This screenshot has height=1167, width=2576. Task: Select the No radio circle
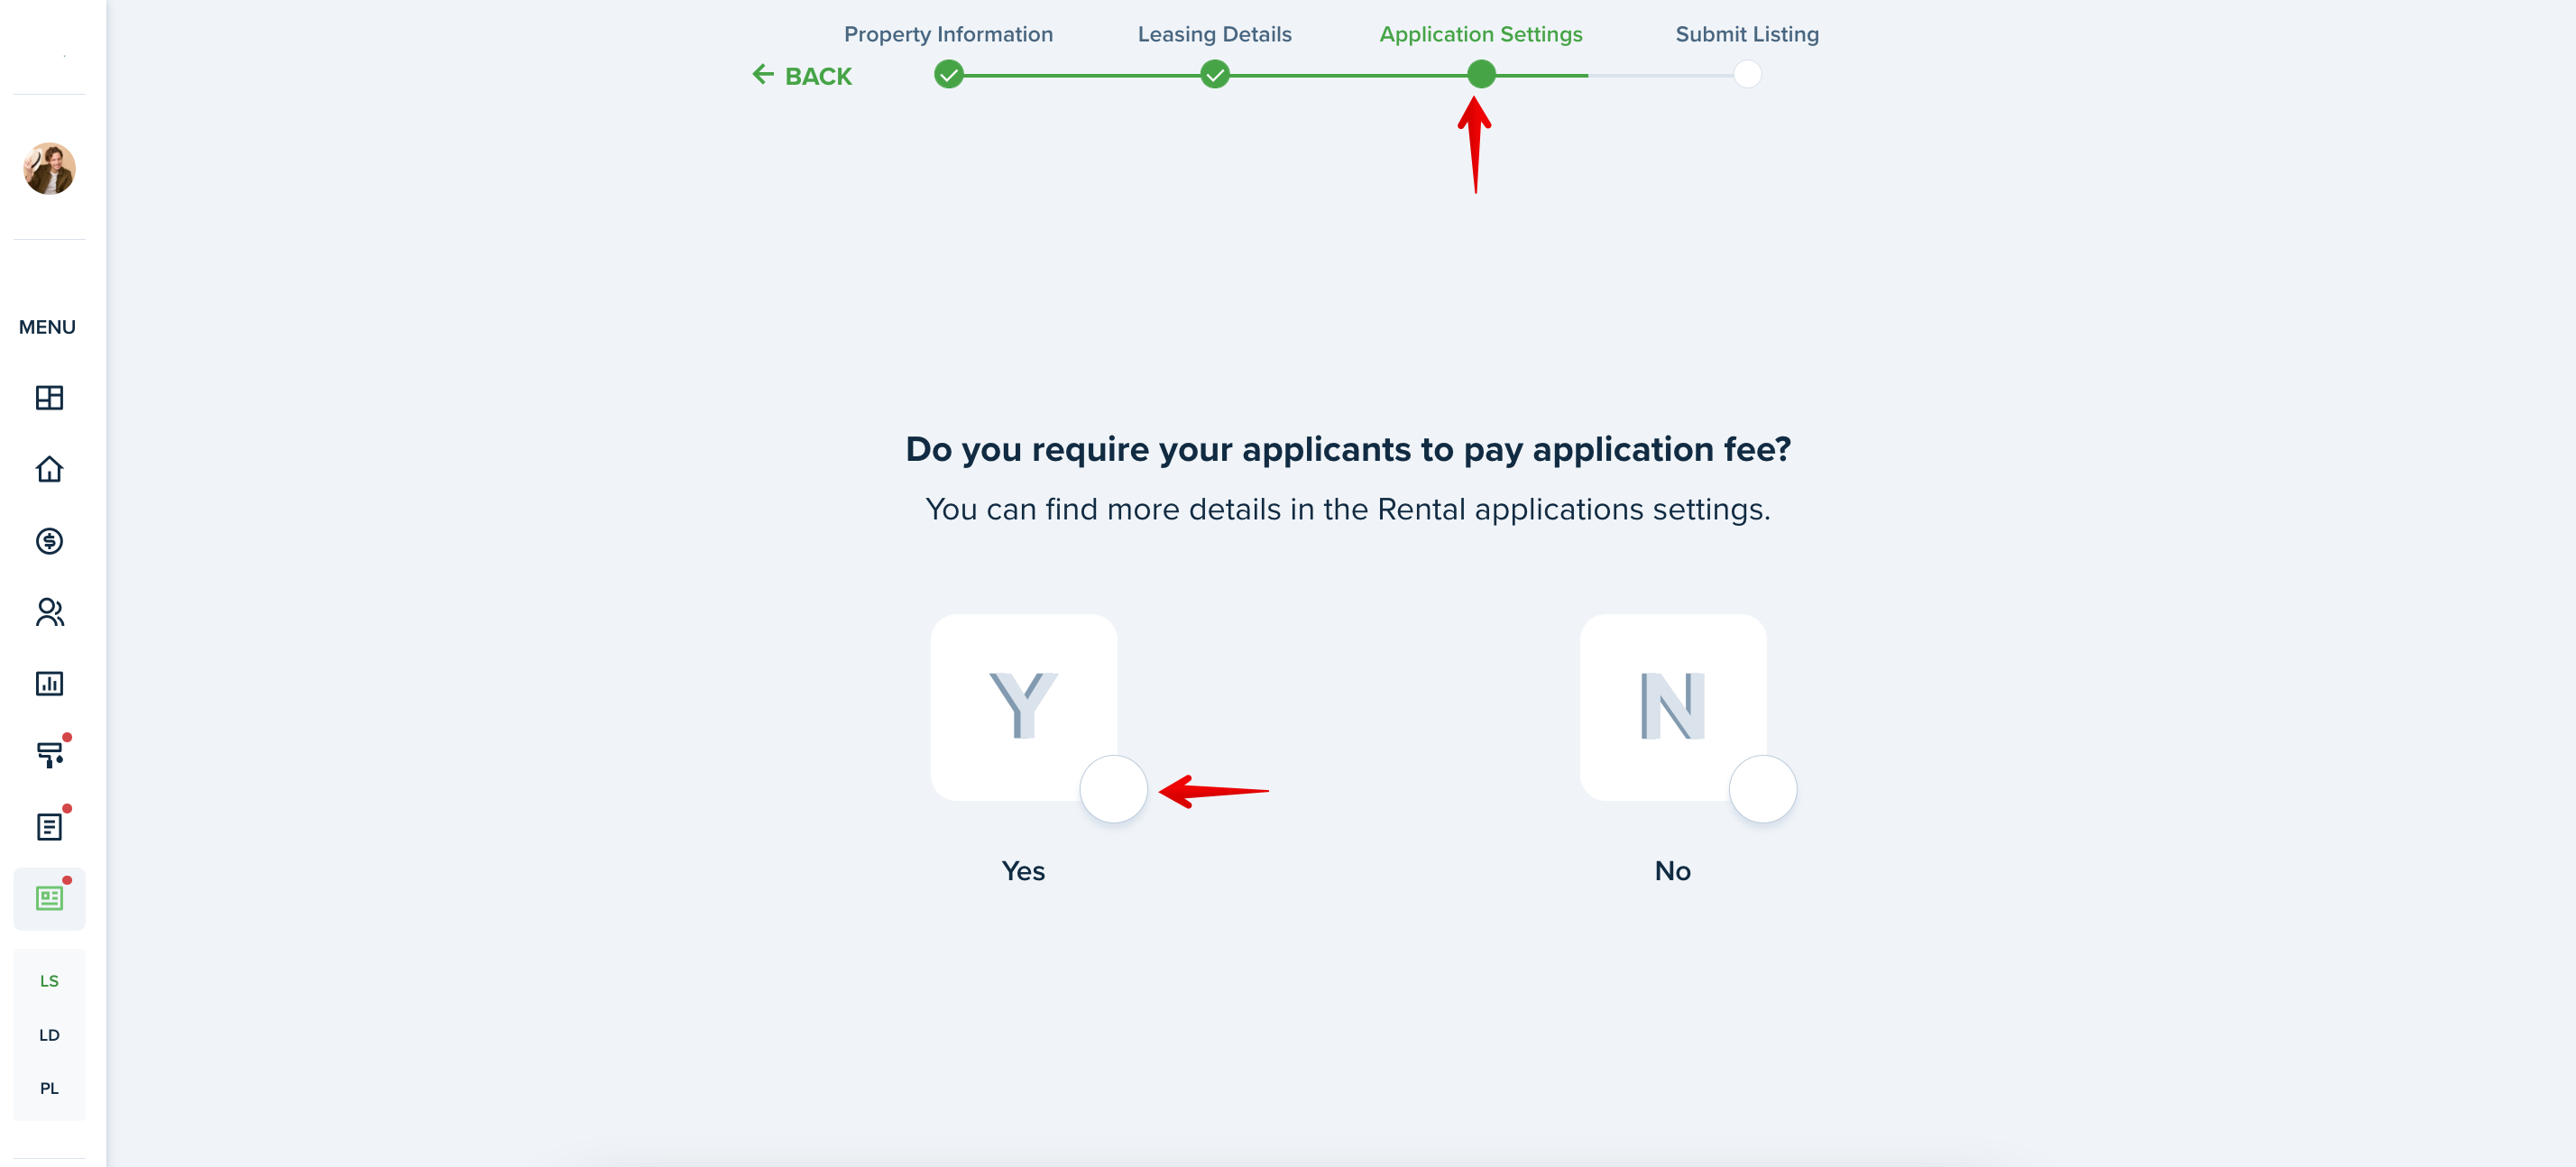(x=1762, y=789)
